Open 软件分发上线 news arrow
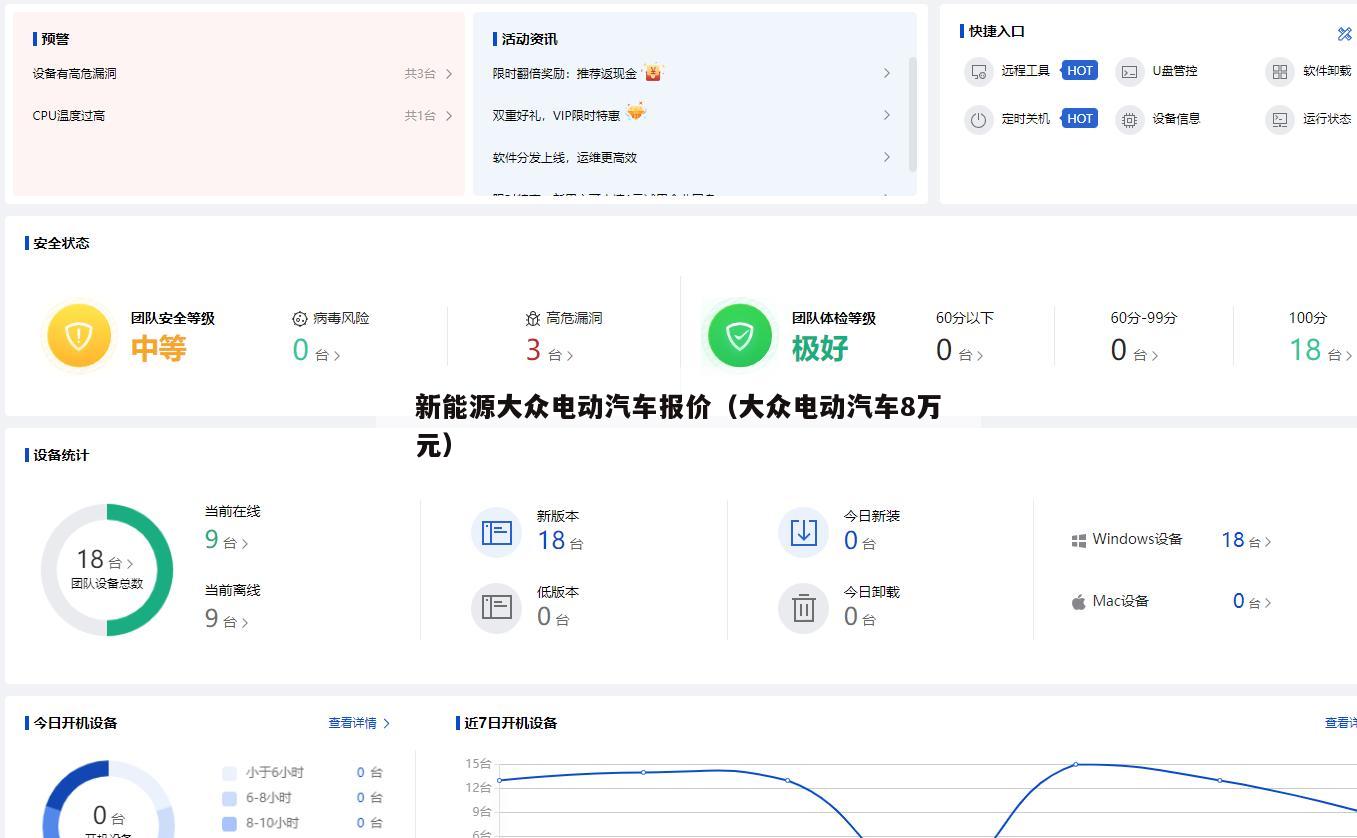Viewport: 1357px width, 838px height. click(x=887, y=157)
